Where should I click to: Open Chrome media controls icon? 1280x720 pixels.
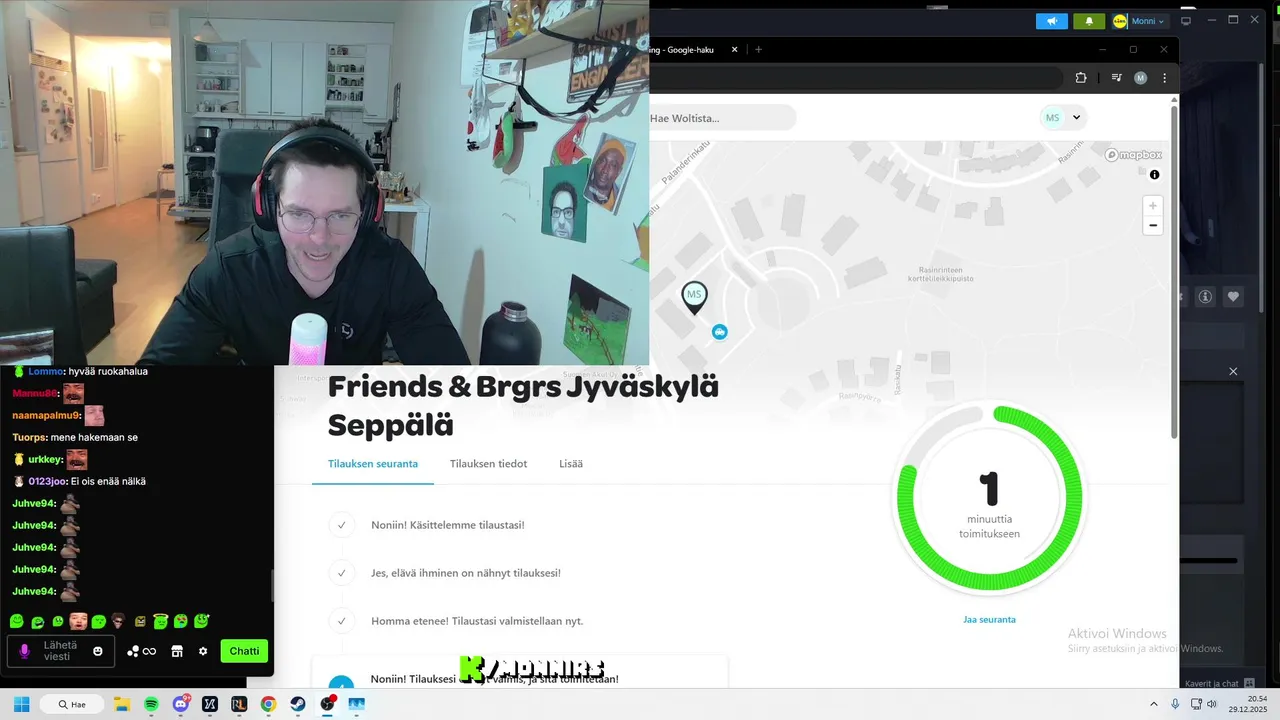pos(1116,78)
